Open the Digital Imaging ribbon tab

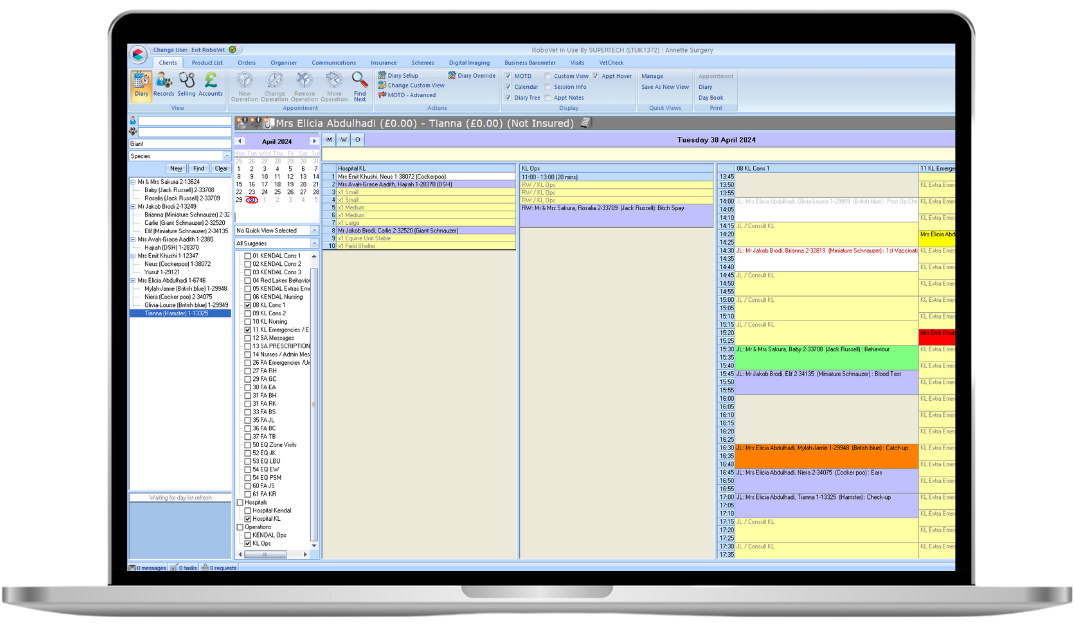click(469, 62)
